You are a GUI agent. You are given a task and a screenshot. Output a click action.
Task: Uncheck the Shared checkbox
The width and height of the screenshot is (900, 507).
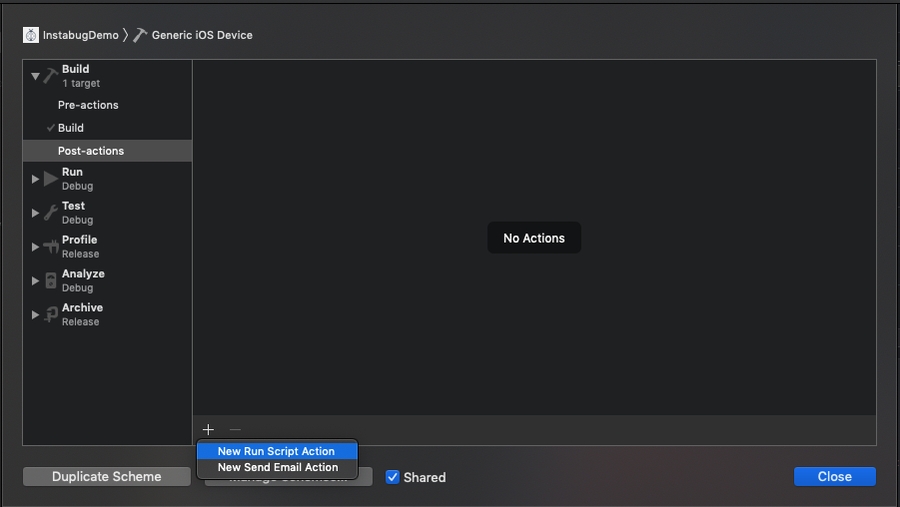point(393,477)
